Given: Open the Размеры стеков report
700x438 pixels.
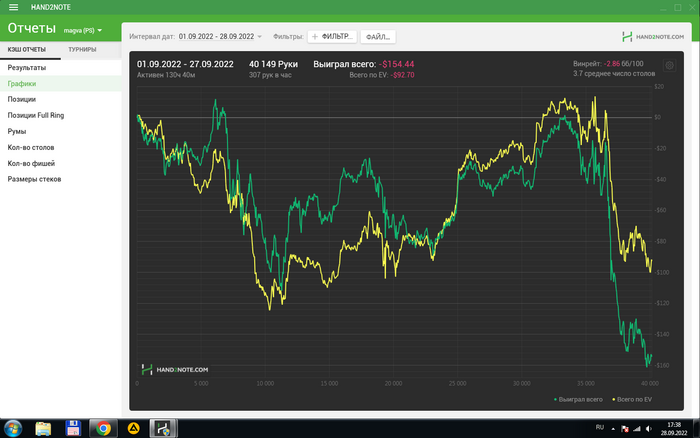Looking at the screenshot, I should 60,179.
